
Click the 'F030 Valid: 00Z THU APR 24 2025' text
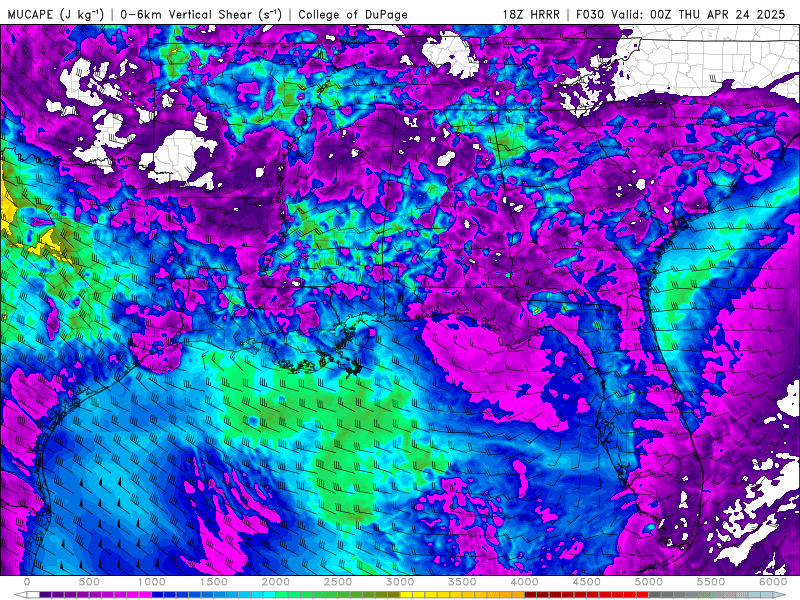680,14
